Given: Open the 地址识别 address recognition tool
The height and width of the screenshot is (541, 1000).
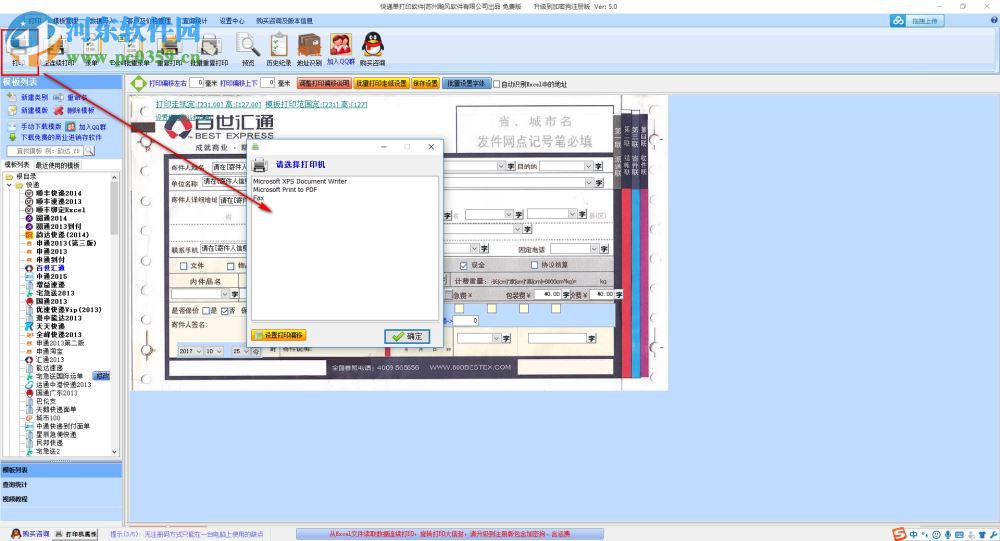Looking at the screenshot, I should click(309, 50).
